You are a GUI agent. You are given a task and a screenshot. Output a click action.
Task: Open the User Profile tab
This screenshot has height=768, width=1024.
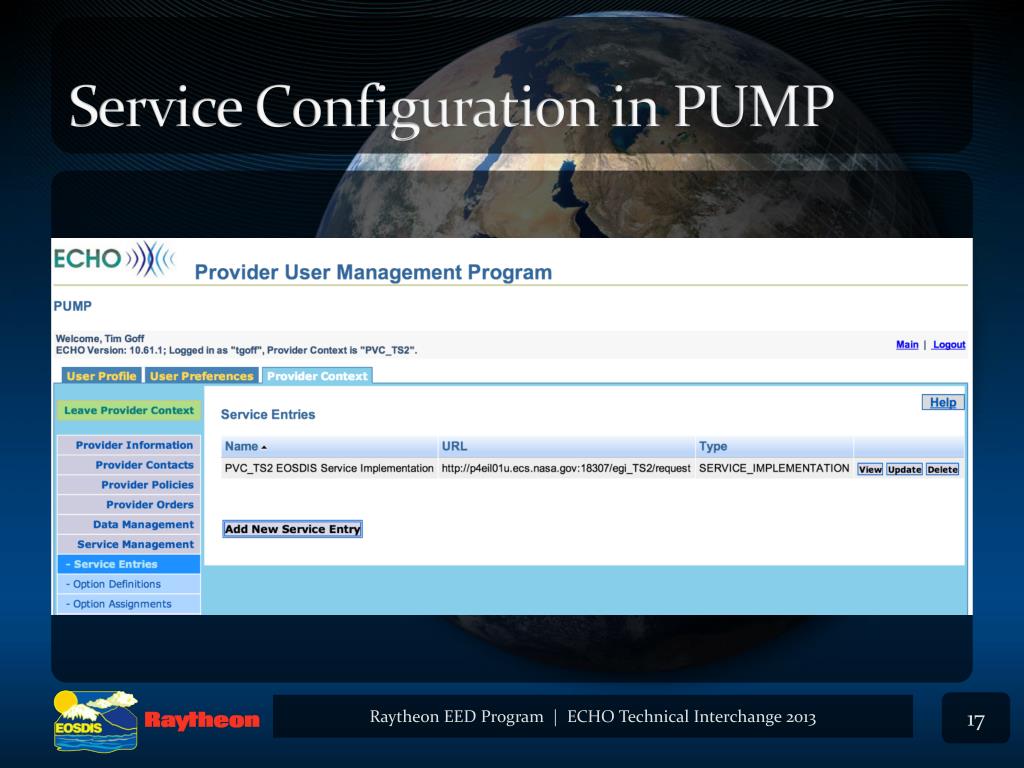pos(101,376)
